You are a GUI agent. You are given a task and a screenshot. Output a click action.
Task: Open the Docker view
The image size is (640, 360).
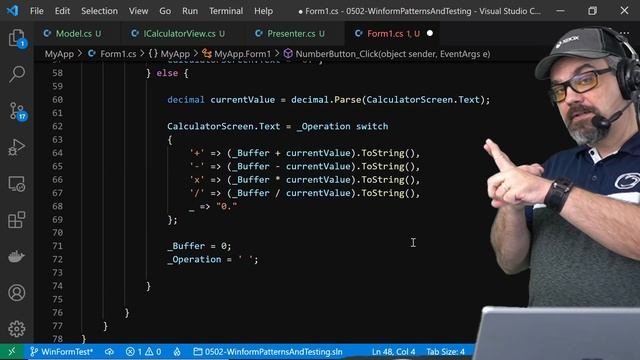pyautogui.click(x=17, y=256)
